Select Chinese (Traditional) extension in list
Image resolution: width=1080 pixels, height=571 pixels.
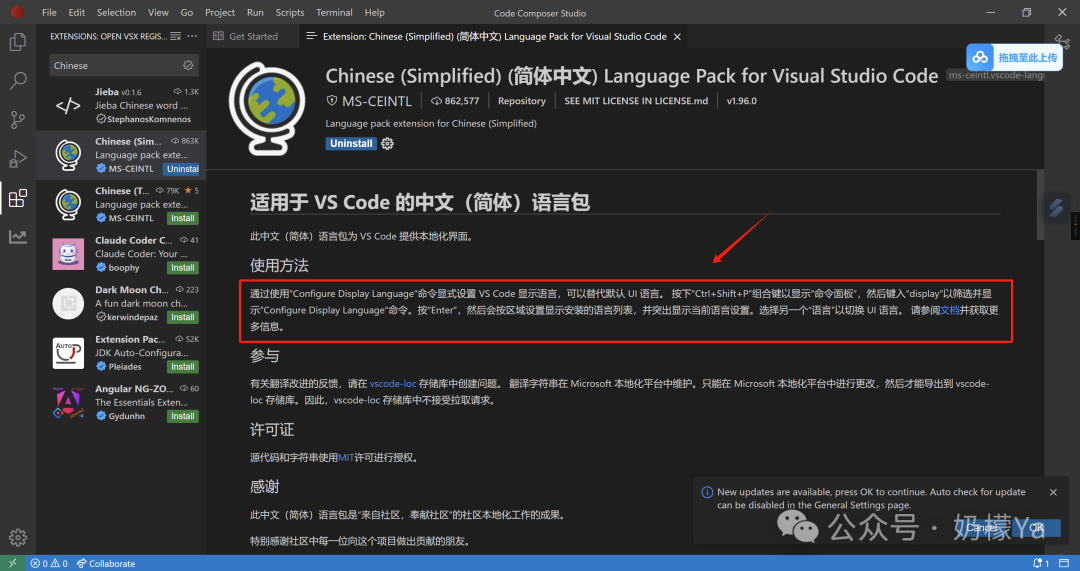(121, 205)
